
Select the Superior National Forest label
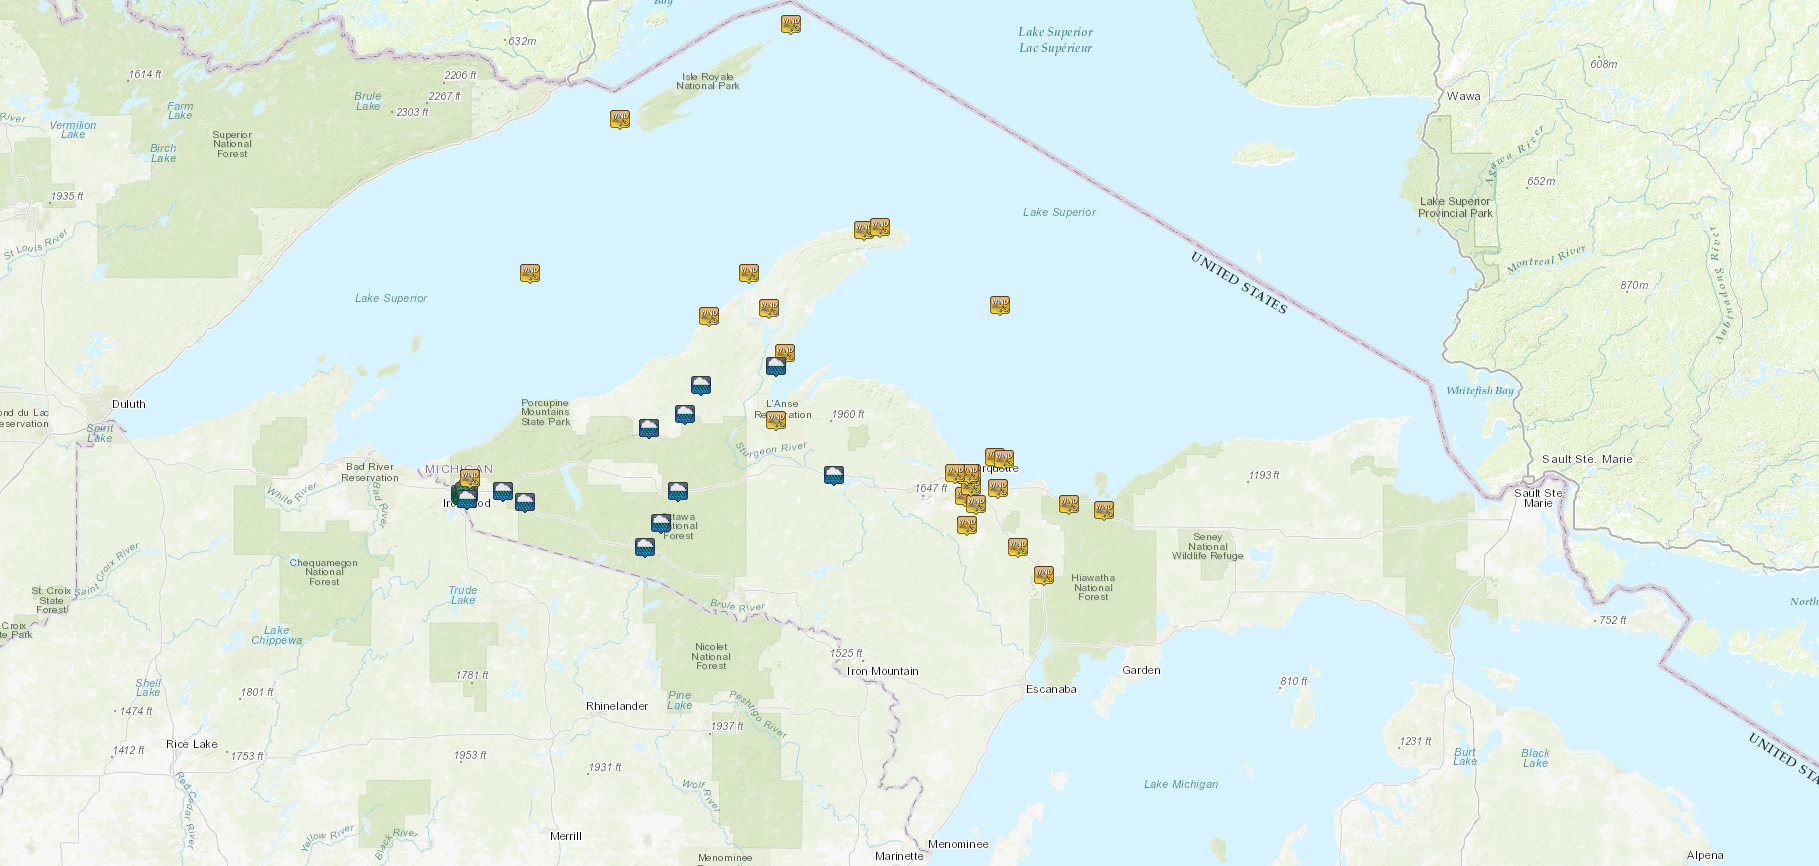coord(232,144)
